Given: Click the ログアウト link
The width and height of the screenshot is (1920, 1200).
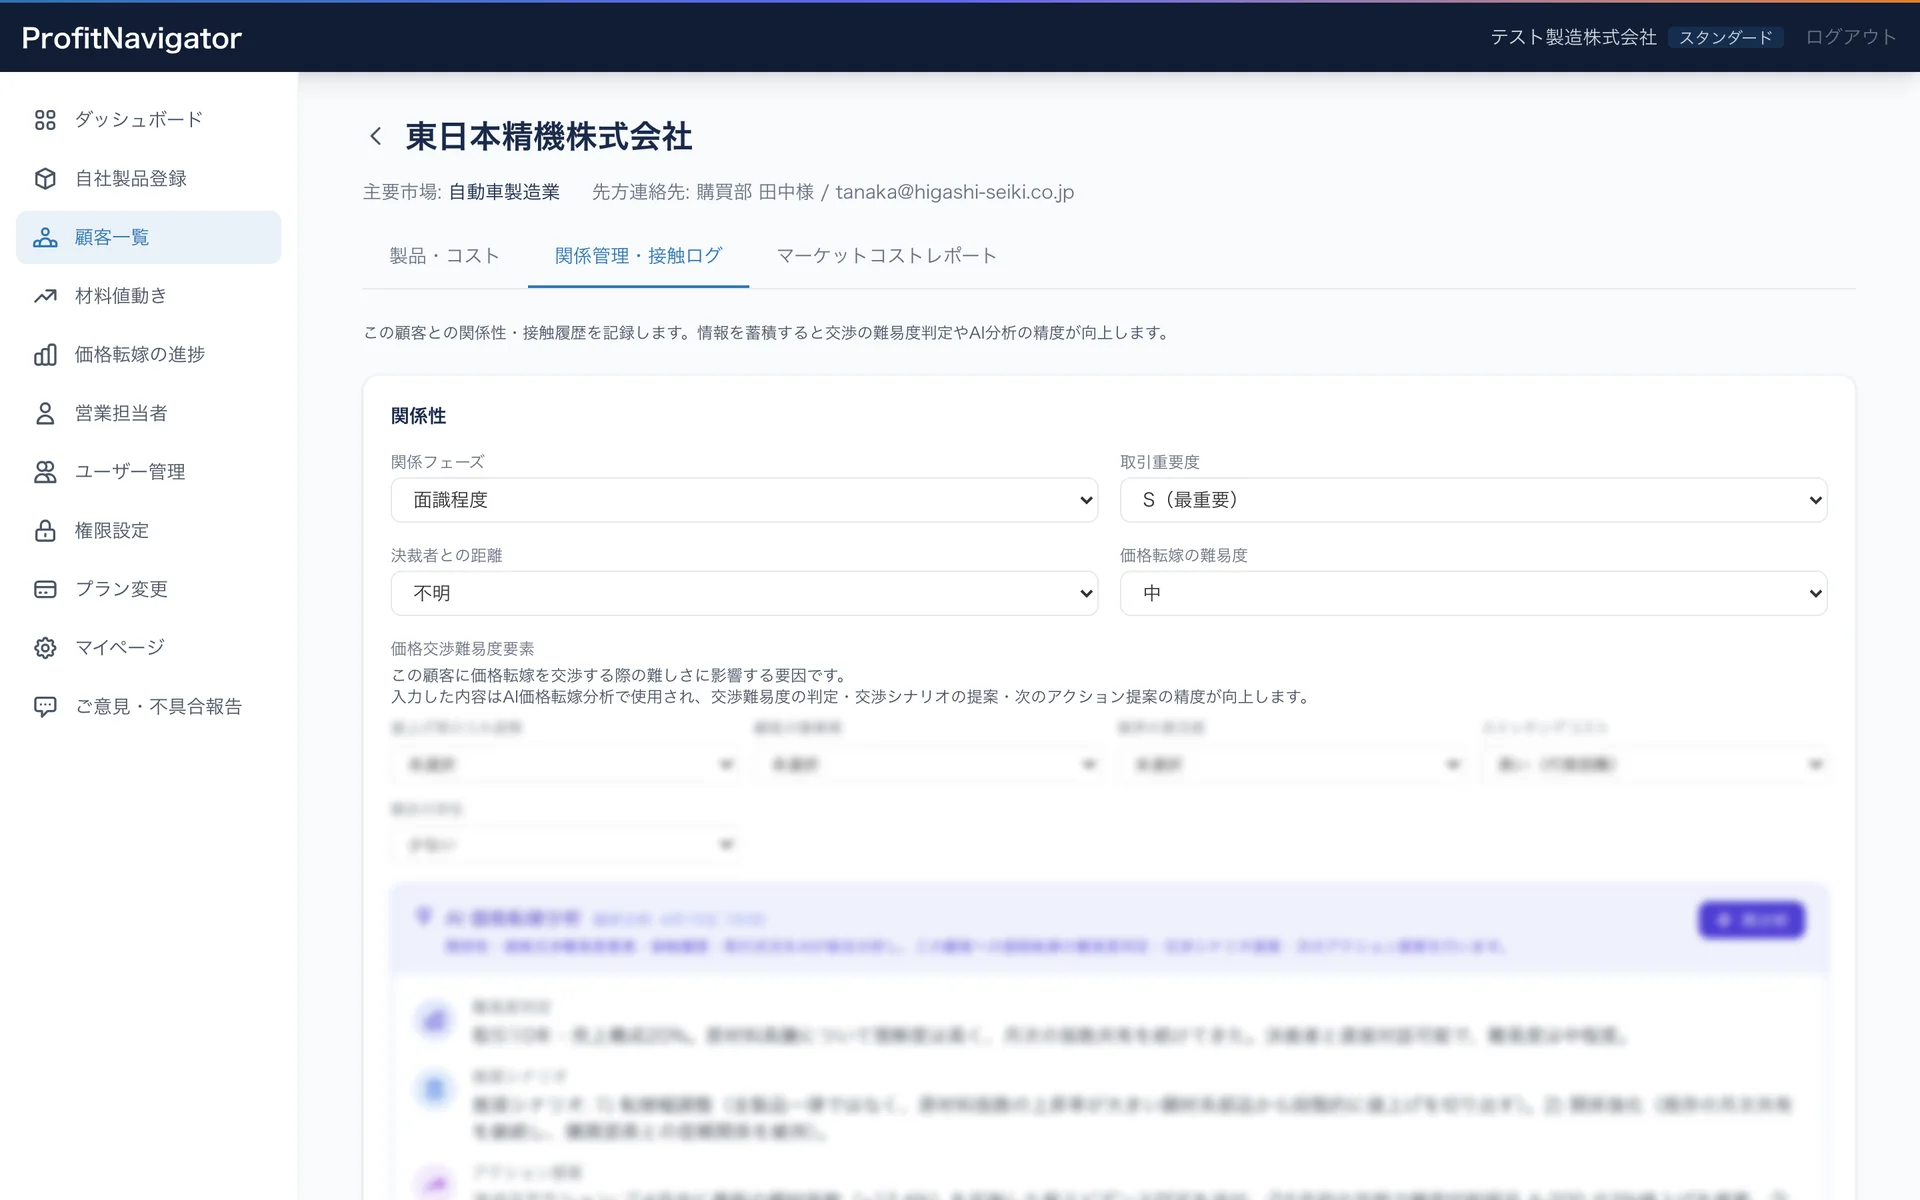Looking at the screenshot, I should point(1851,37).
